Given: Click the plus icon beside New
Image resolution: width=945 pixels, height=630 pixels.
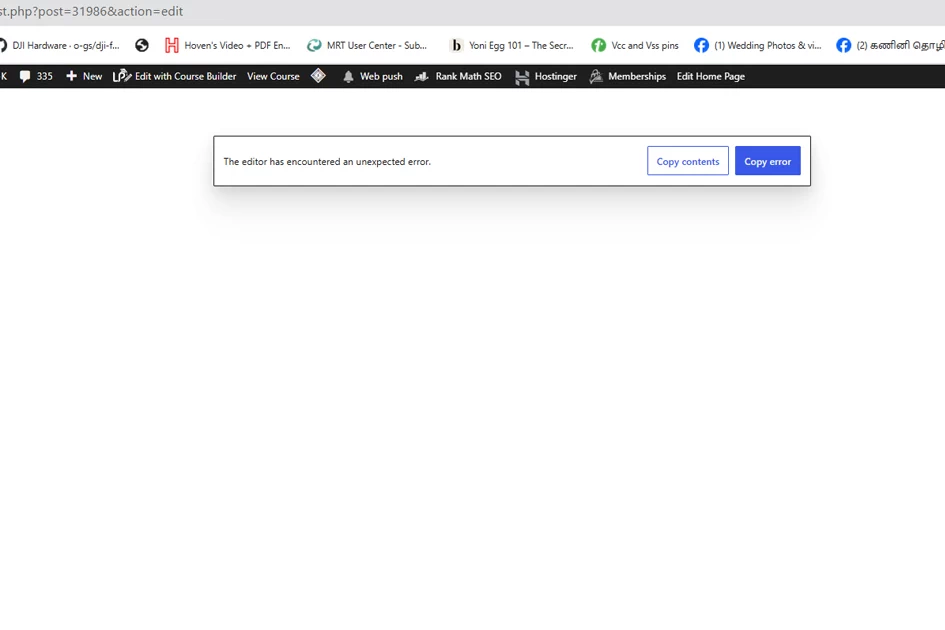Looking at the screenshot, I should coord(71,77).
